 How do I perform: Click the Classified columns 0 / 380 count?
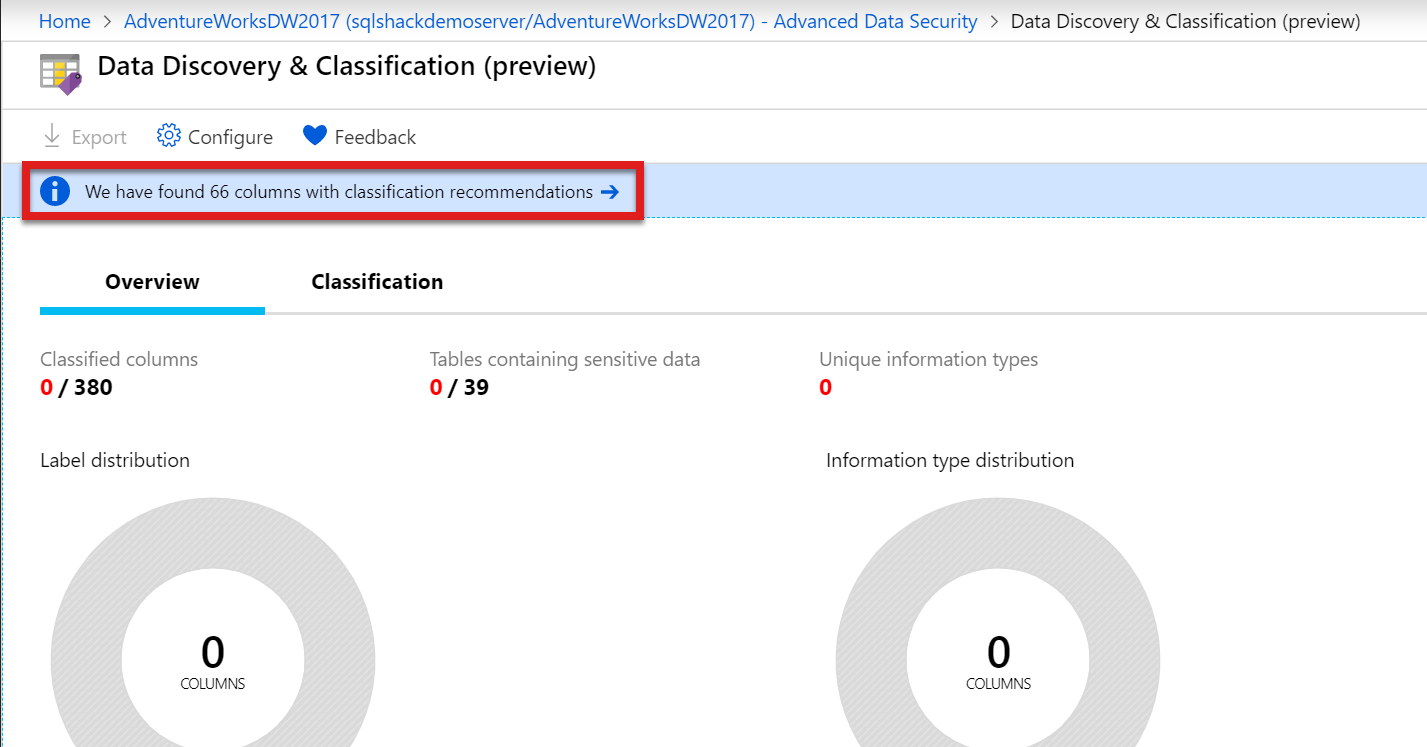click(76, 387)
